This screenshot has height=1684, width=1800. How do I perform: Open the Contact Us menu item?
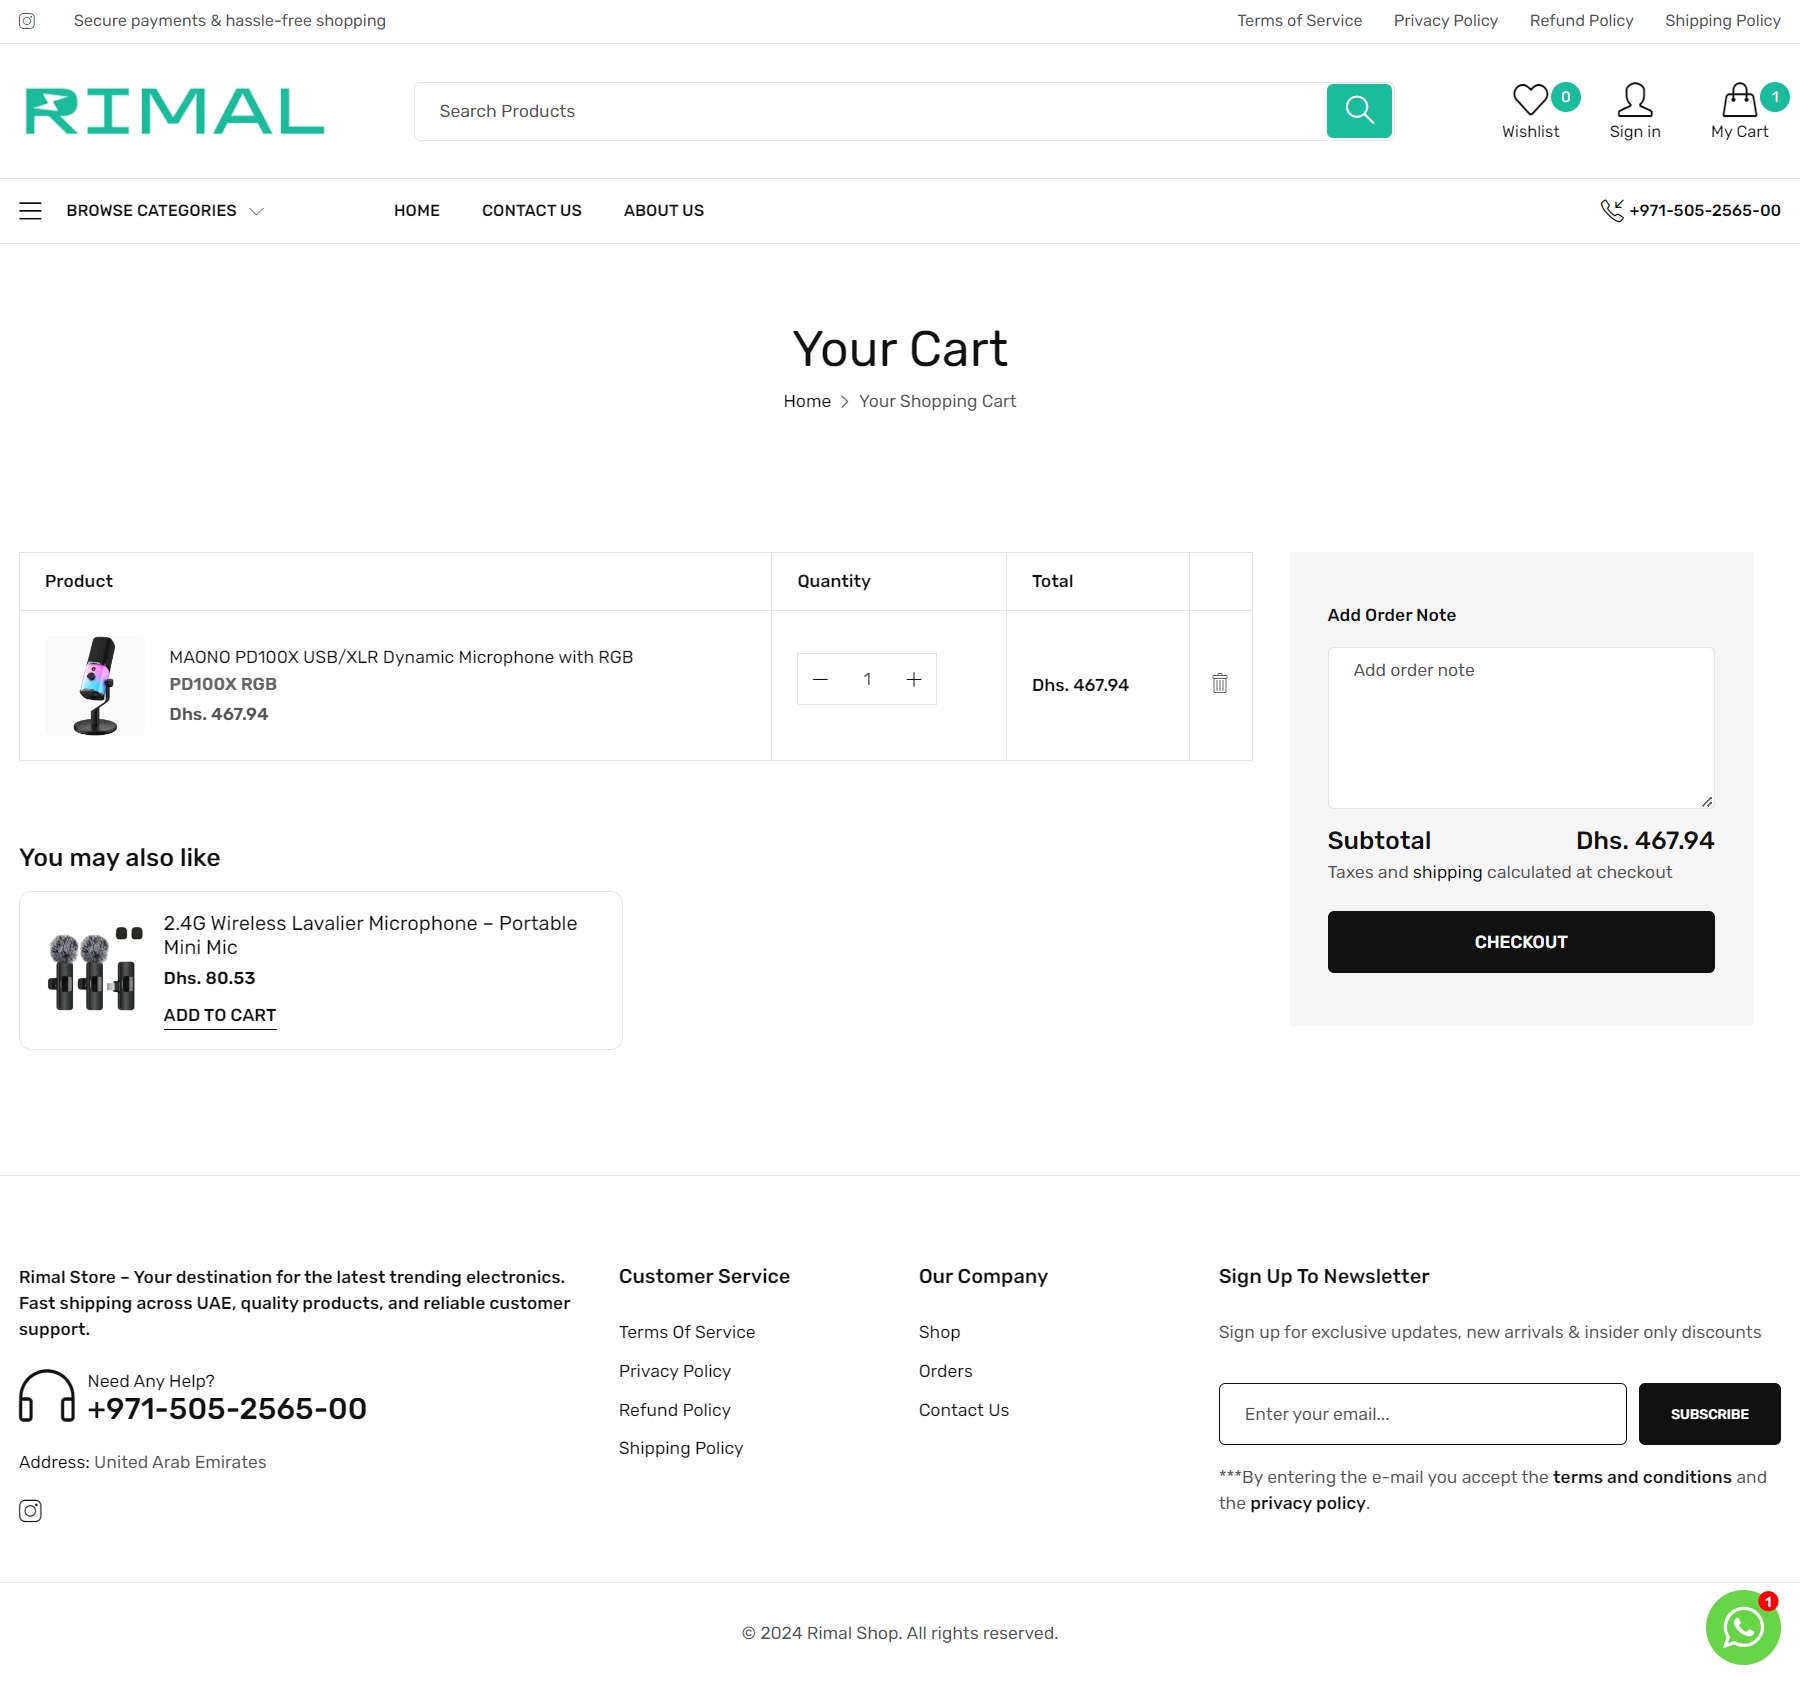(531, 211)
